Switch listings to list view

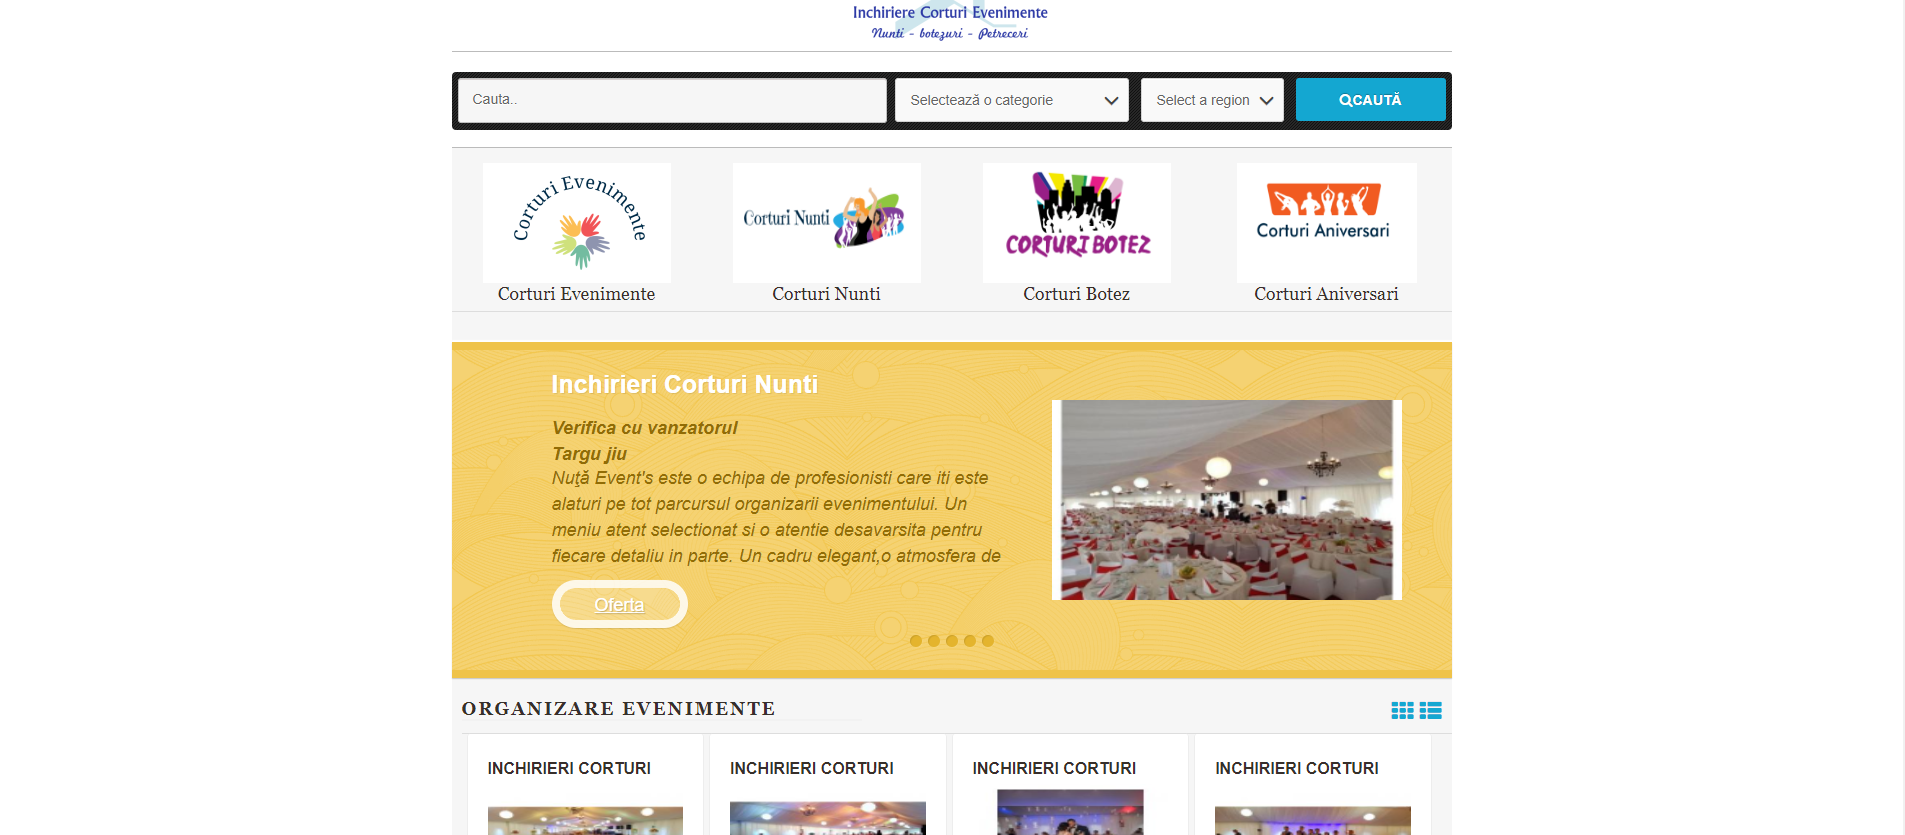(x=1430, y=710)
